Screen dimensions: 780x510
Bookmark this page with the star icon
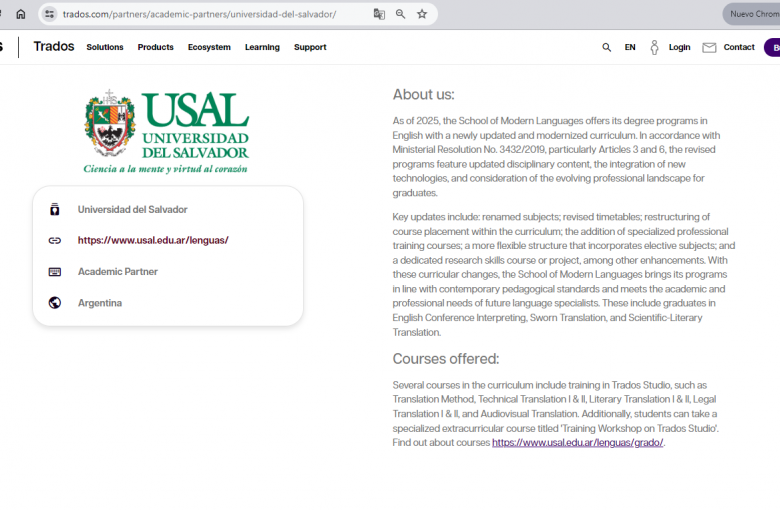click(x=422, y=14)
